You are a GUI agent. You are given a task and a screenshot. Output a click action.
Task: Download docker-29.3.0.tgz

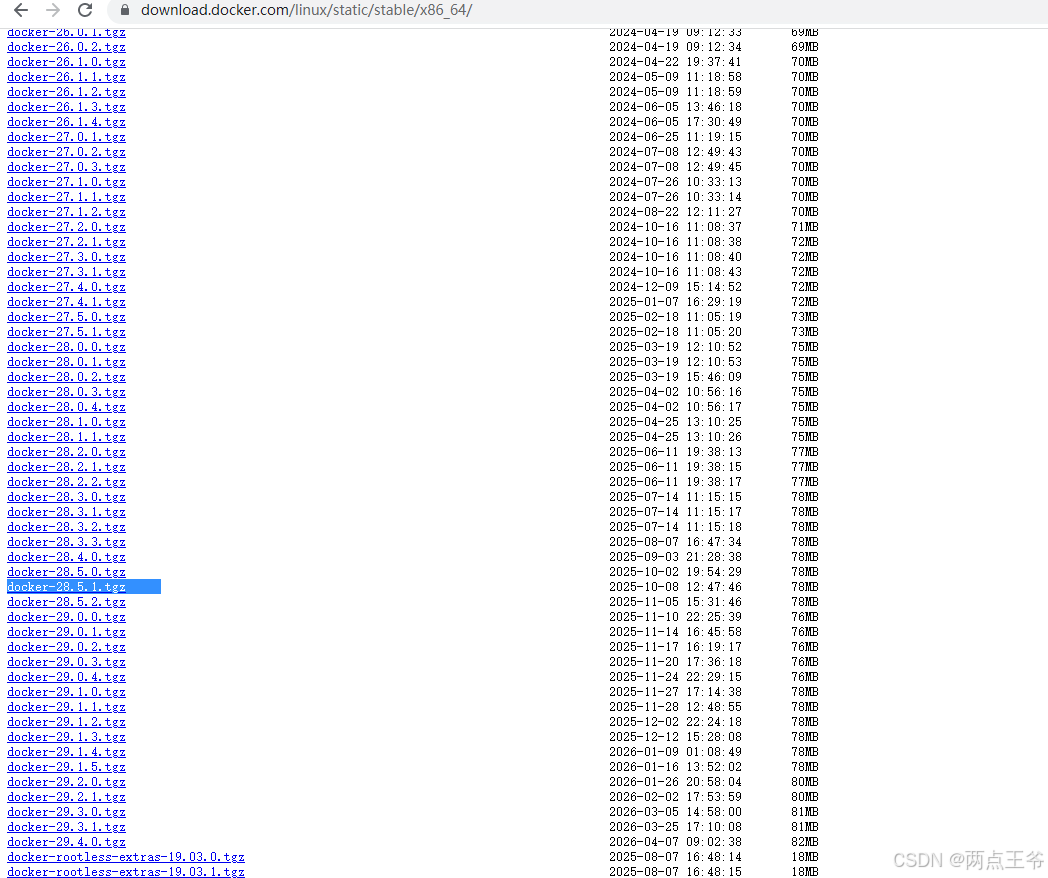click(x=66, y=812)
